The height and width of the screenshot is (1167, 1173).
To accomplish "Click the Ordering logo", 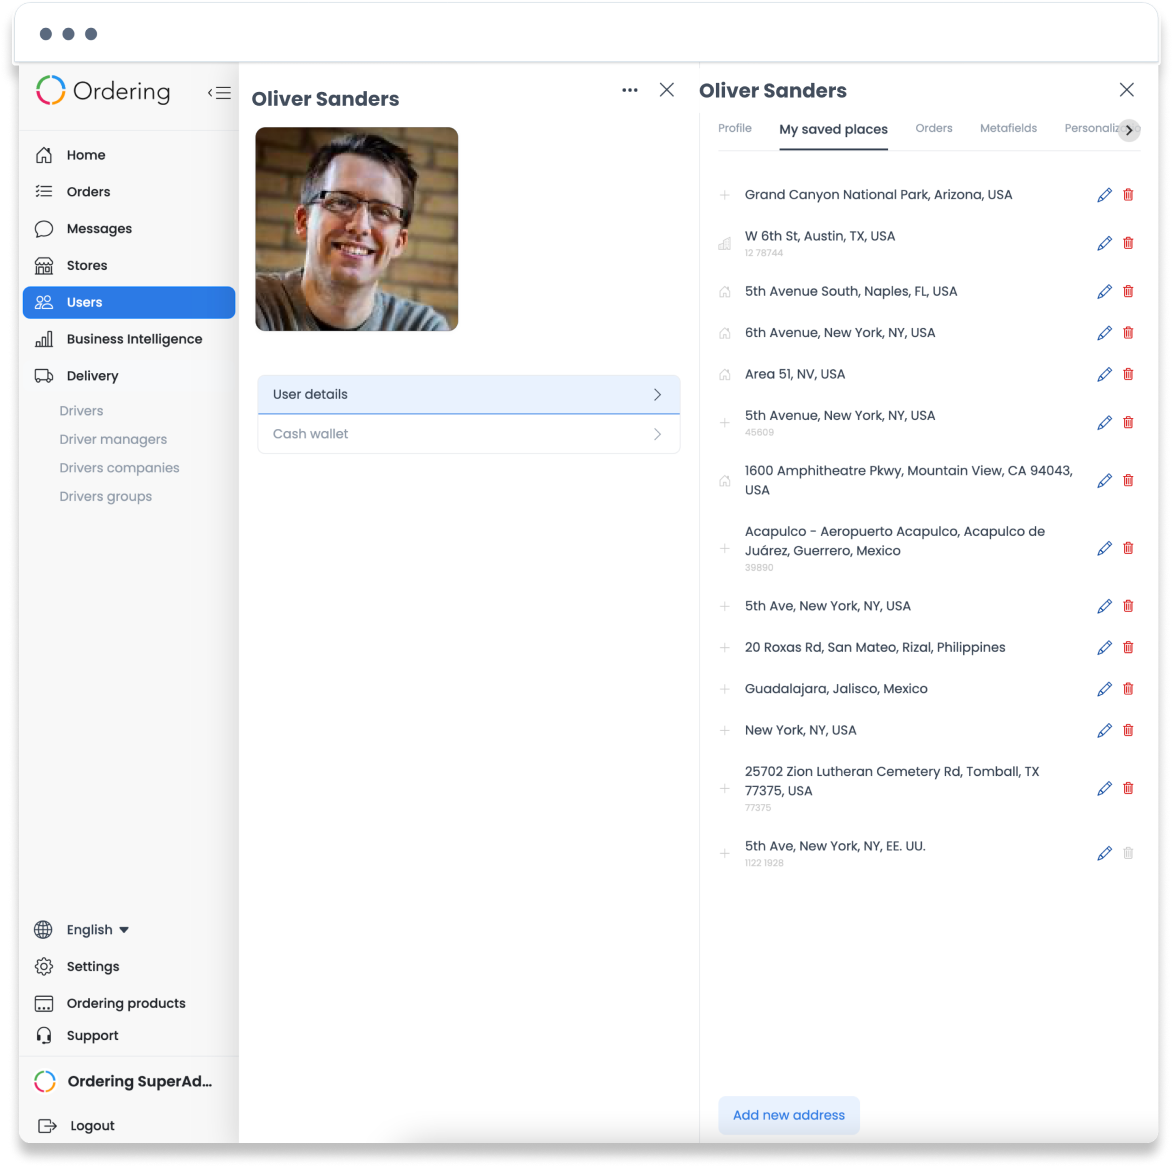I will point(103,91).
